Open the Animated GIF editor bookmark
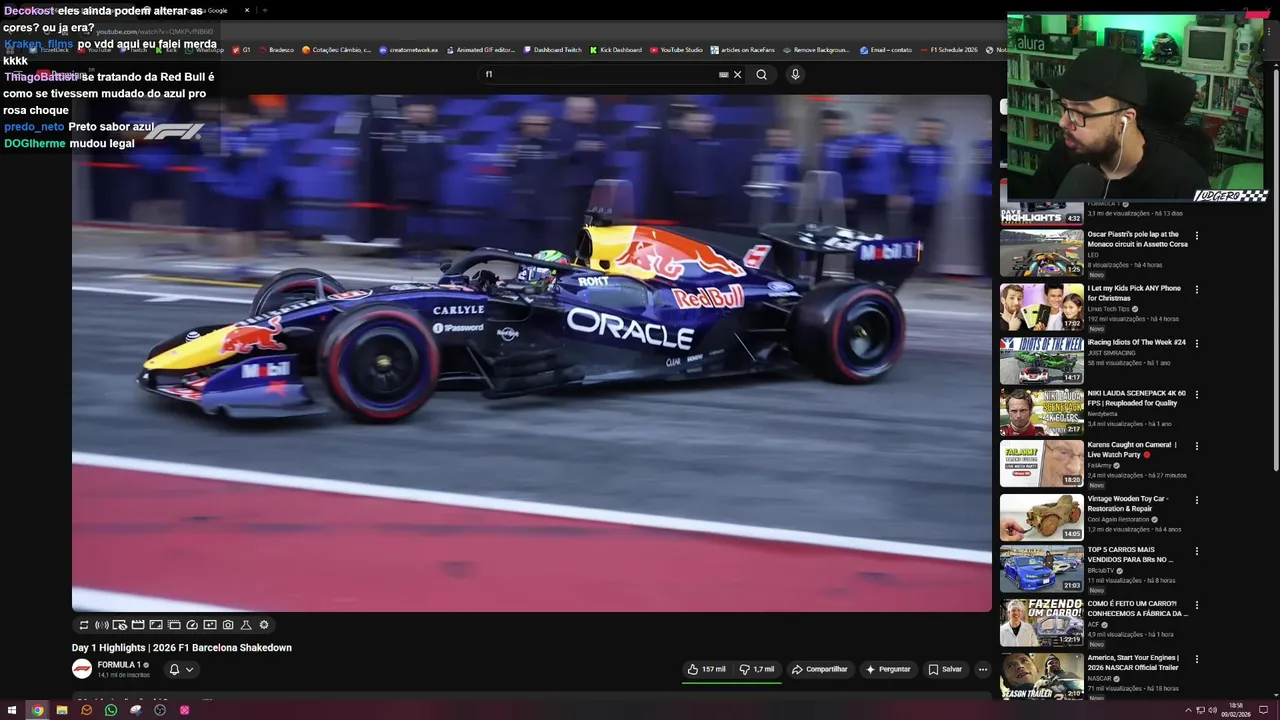Screen dimensions: 1280x720 [480, 50]
